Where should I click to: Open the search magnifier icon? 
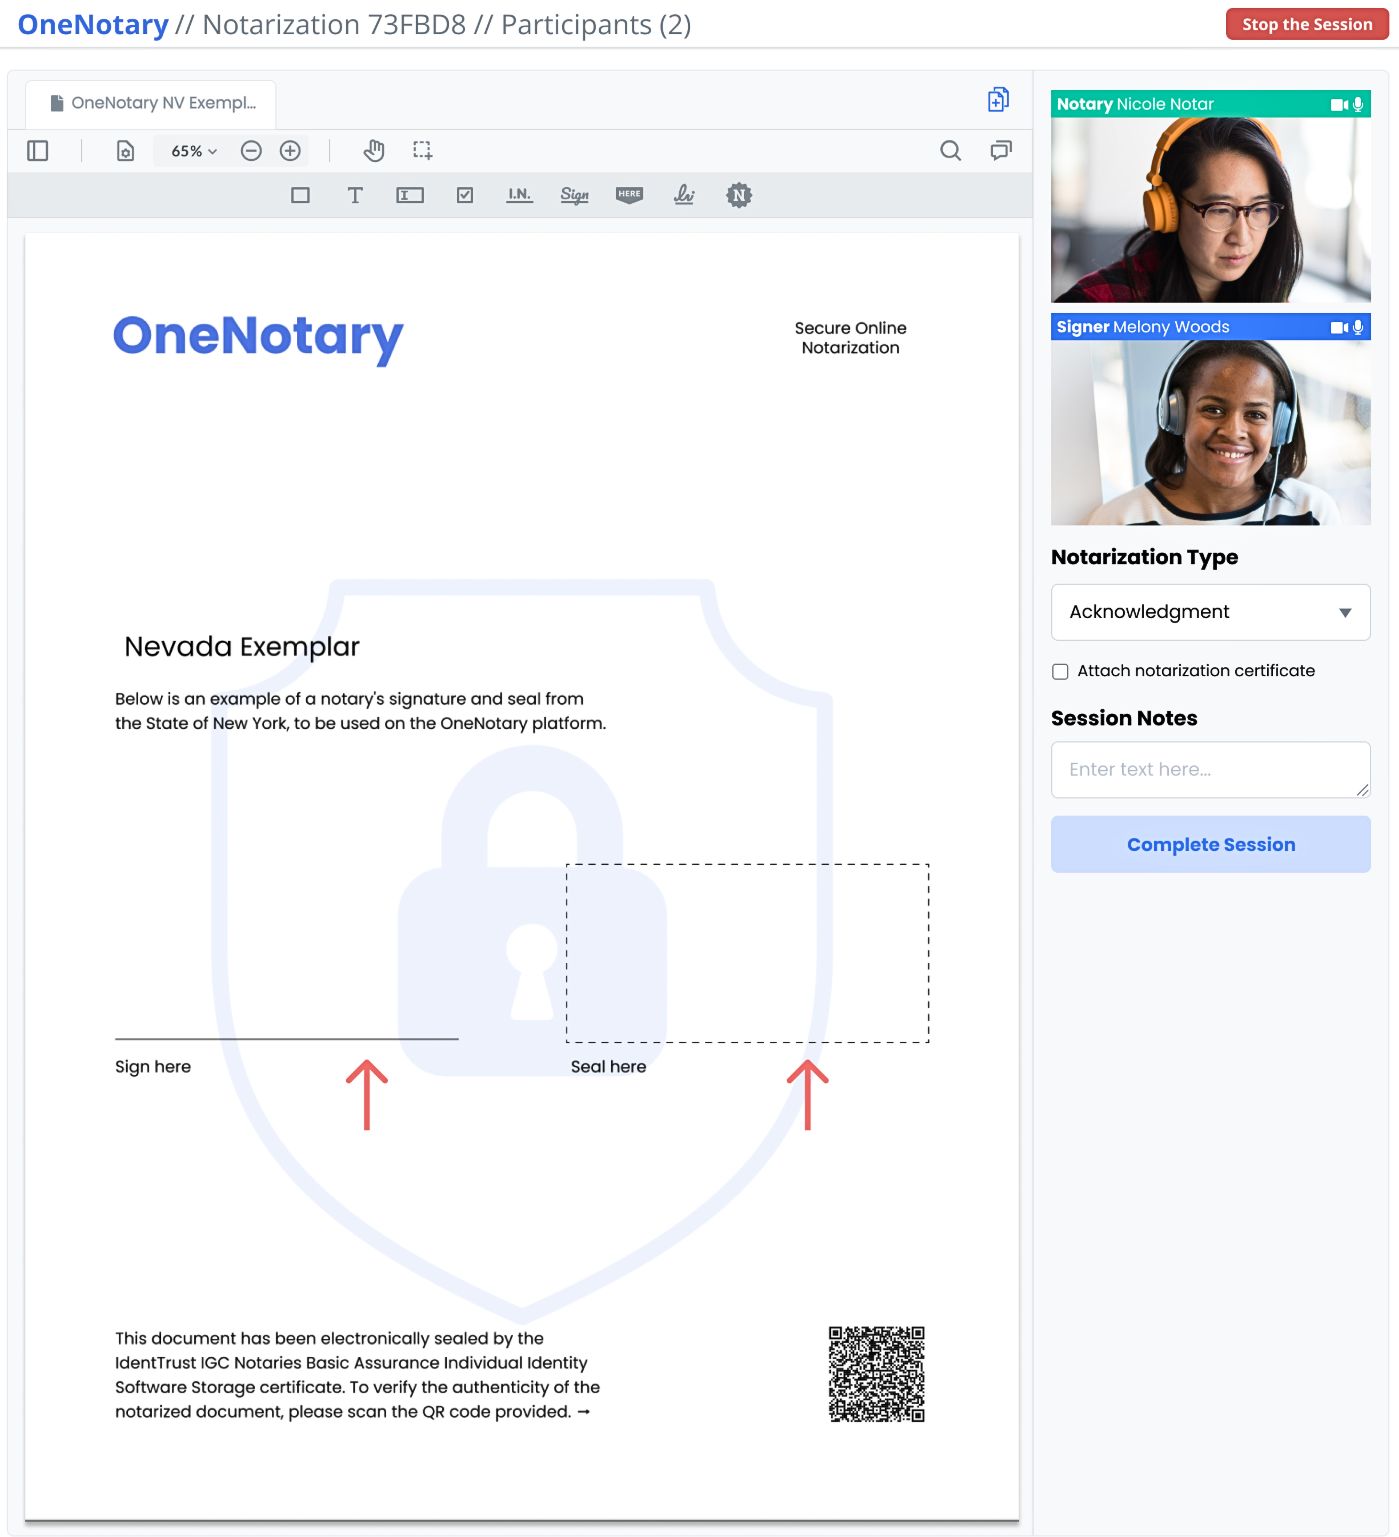[x=950, y=151]
